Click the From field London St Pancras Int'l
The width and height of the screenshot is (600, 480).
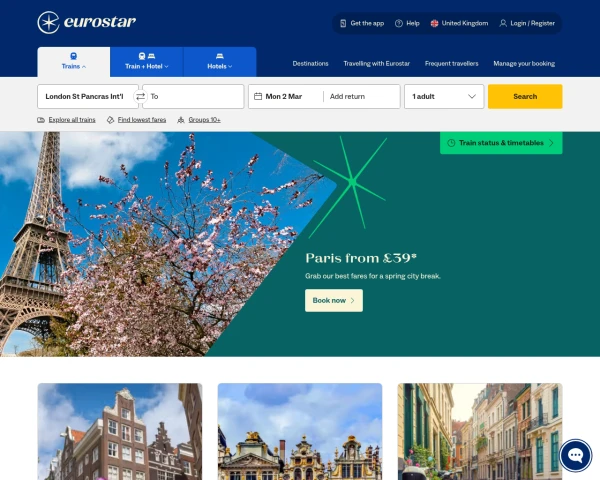(88, 96)
